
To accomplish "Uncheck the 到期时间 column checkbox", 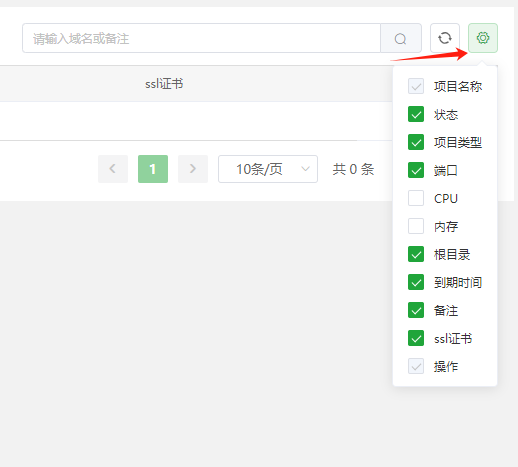I will pyautogui.click(x=416, y=282).
